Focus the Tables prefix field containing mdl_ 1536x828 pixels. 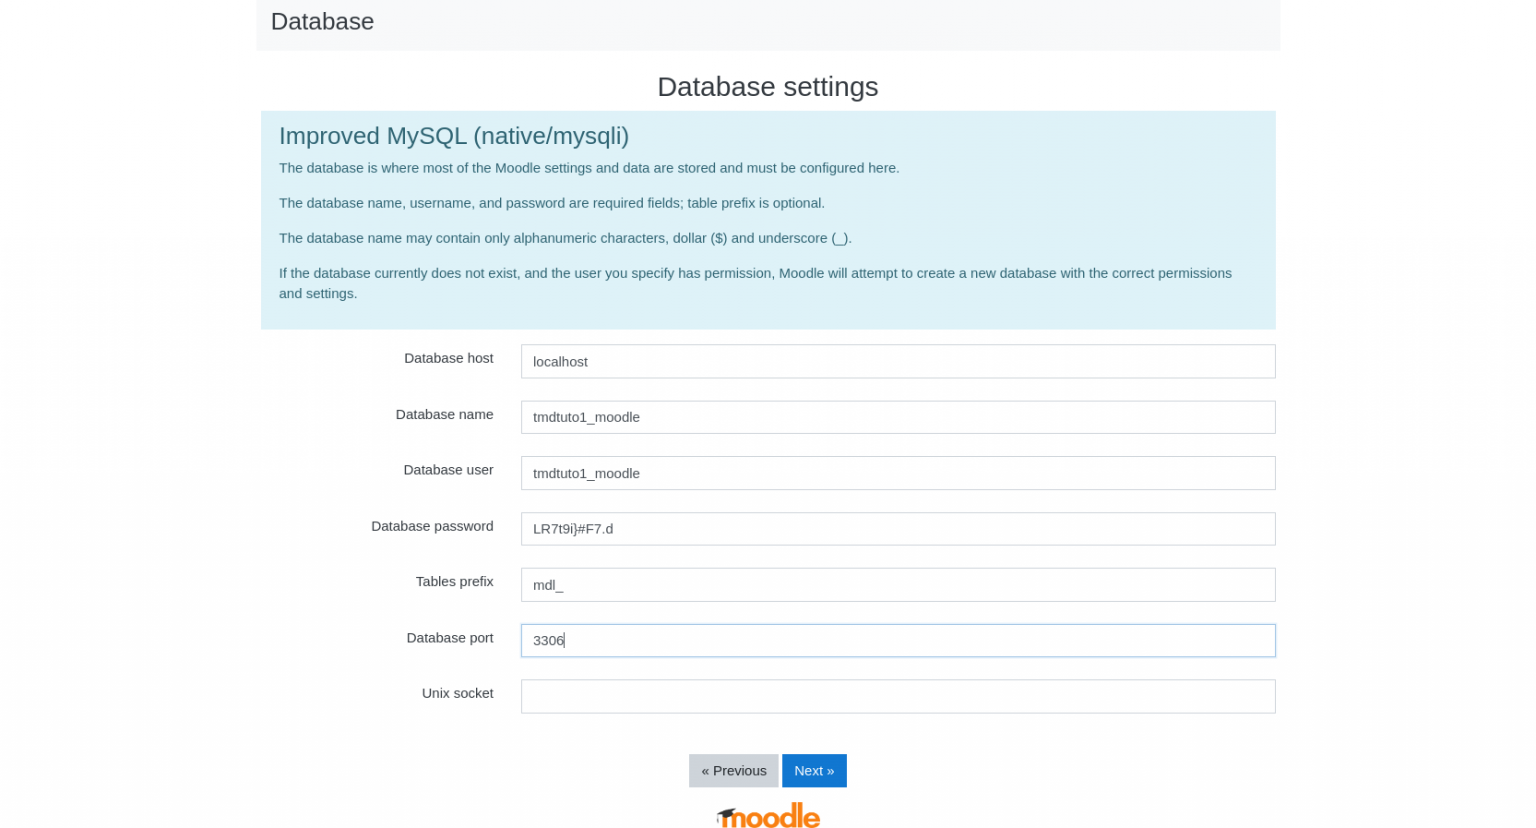pyautogui.click(x=897, y=584)
